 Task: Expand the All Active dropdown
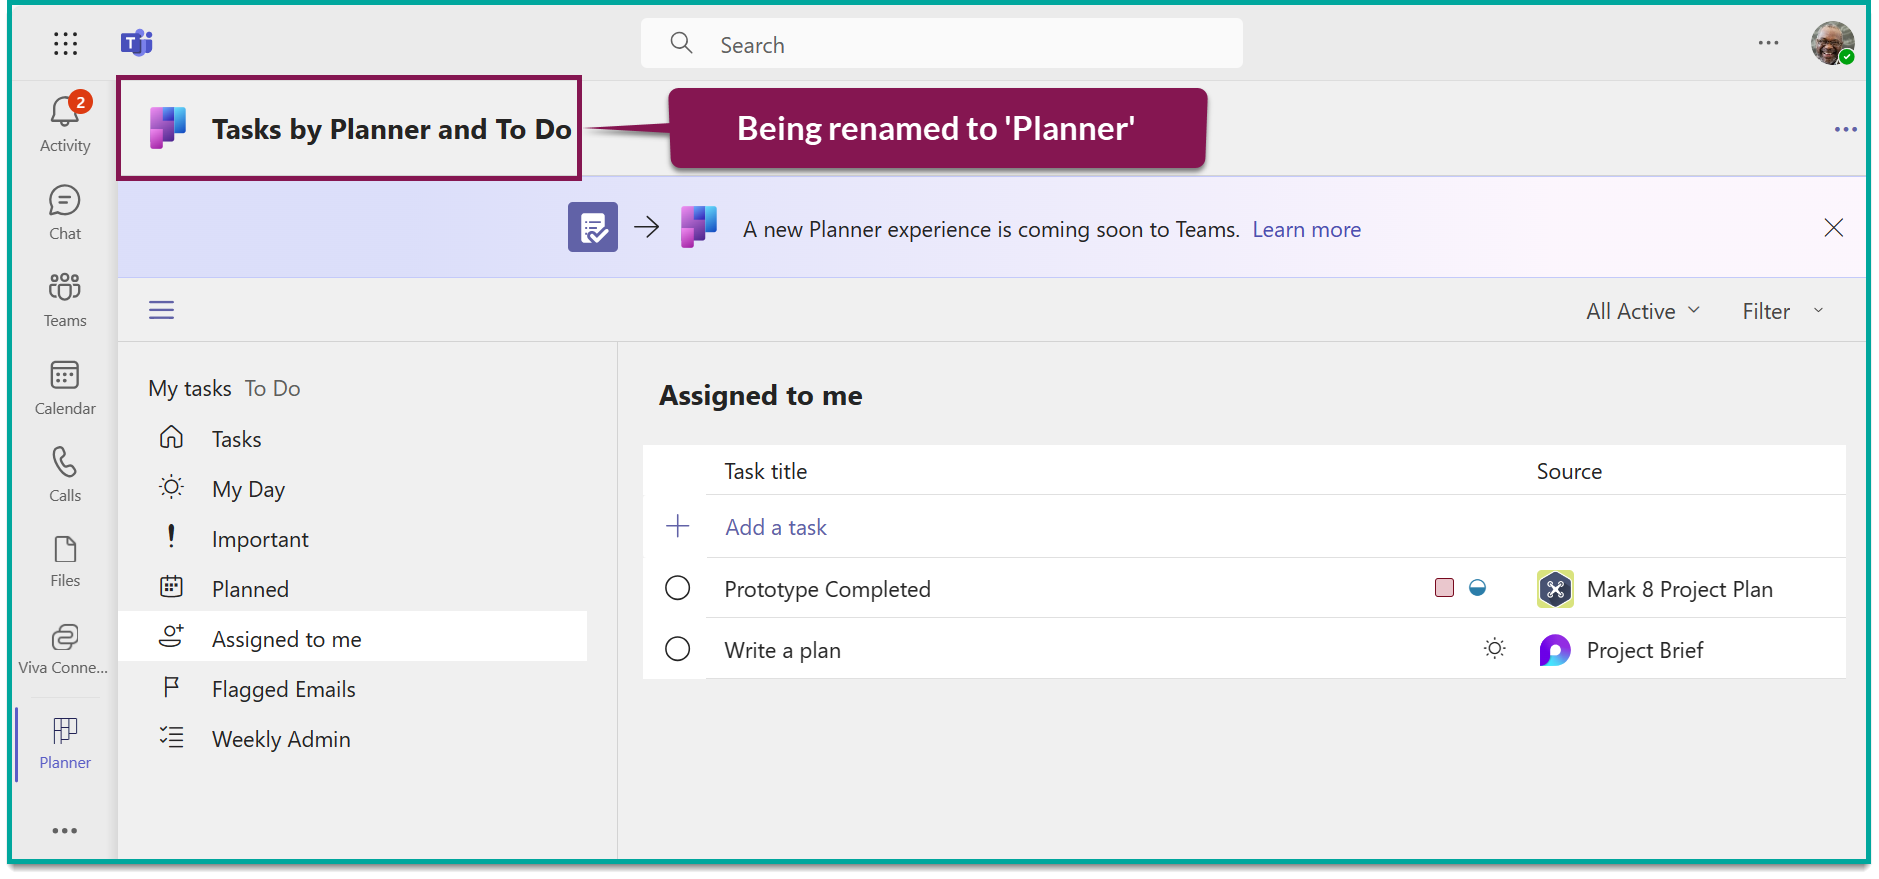coord(1643,311)
